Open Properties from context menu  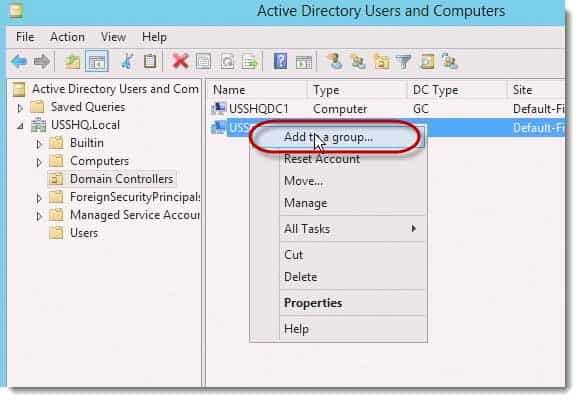[x=338, y=303]
